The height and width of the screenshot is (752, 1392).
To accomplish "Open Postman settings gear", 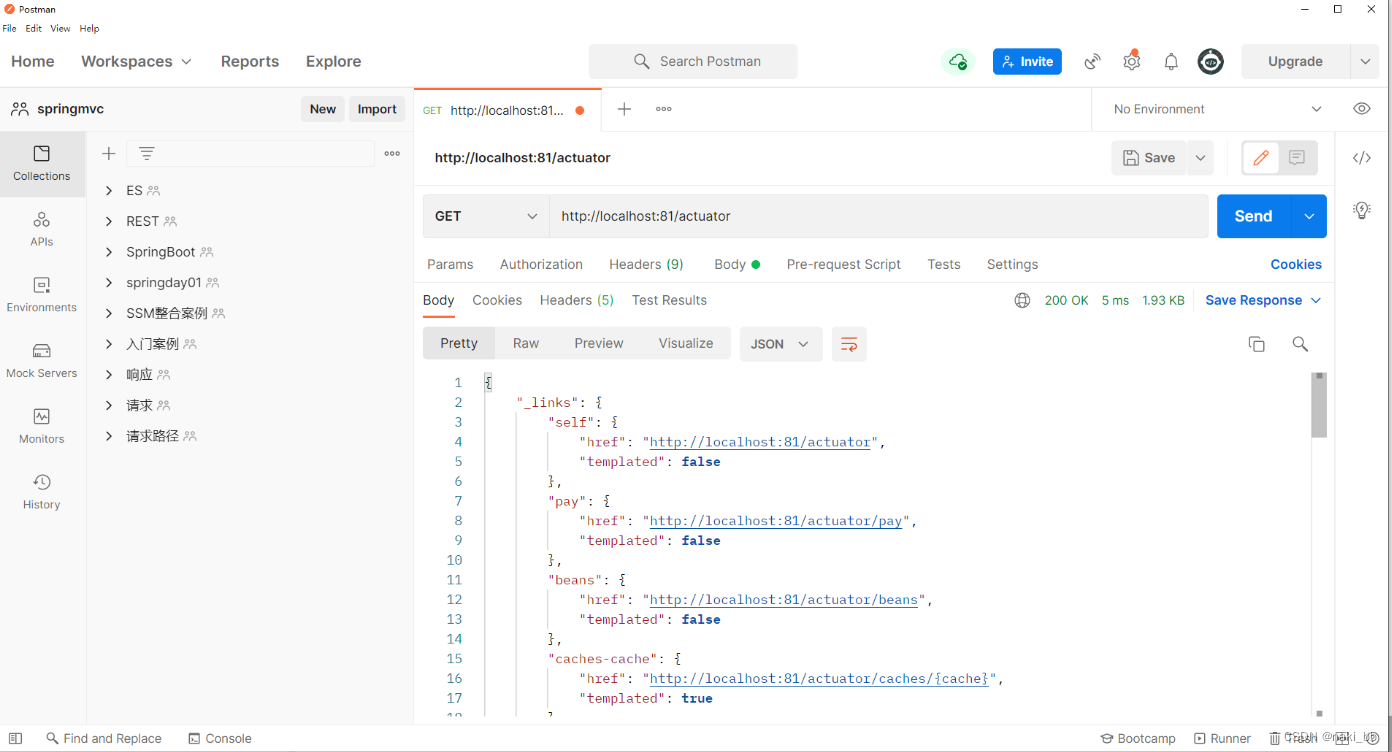I will tap(1131, 61).
